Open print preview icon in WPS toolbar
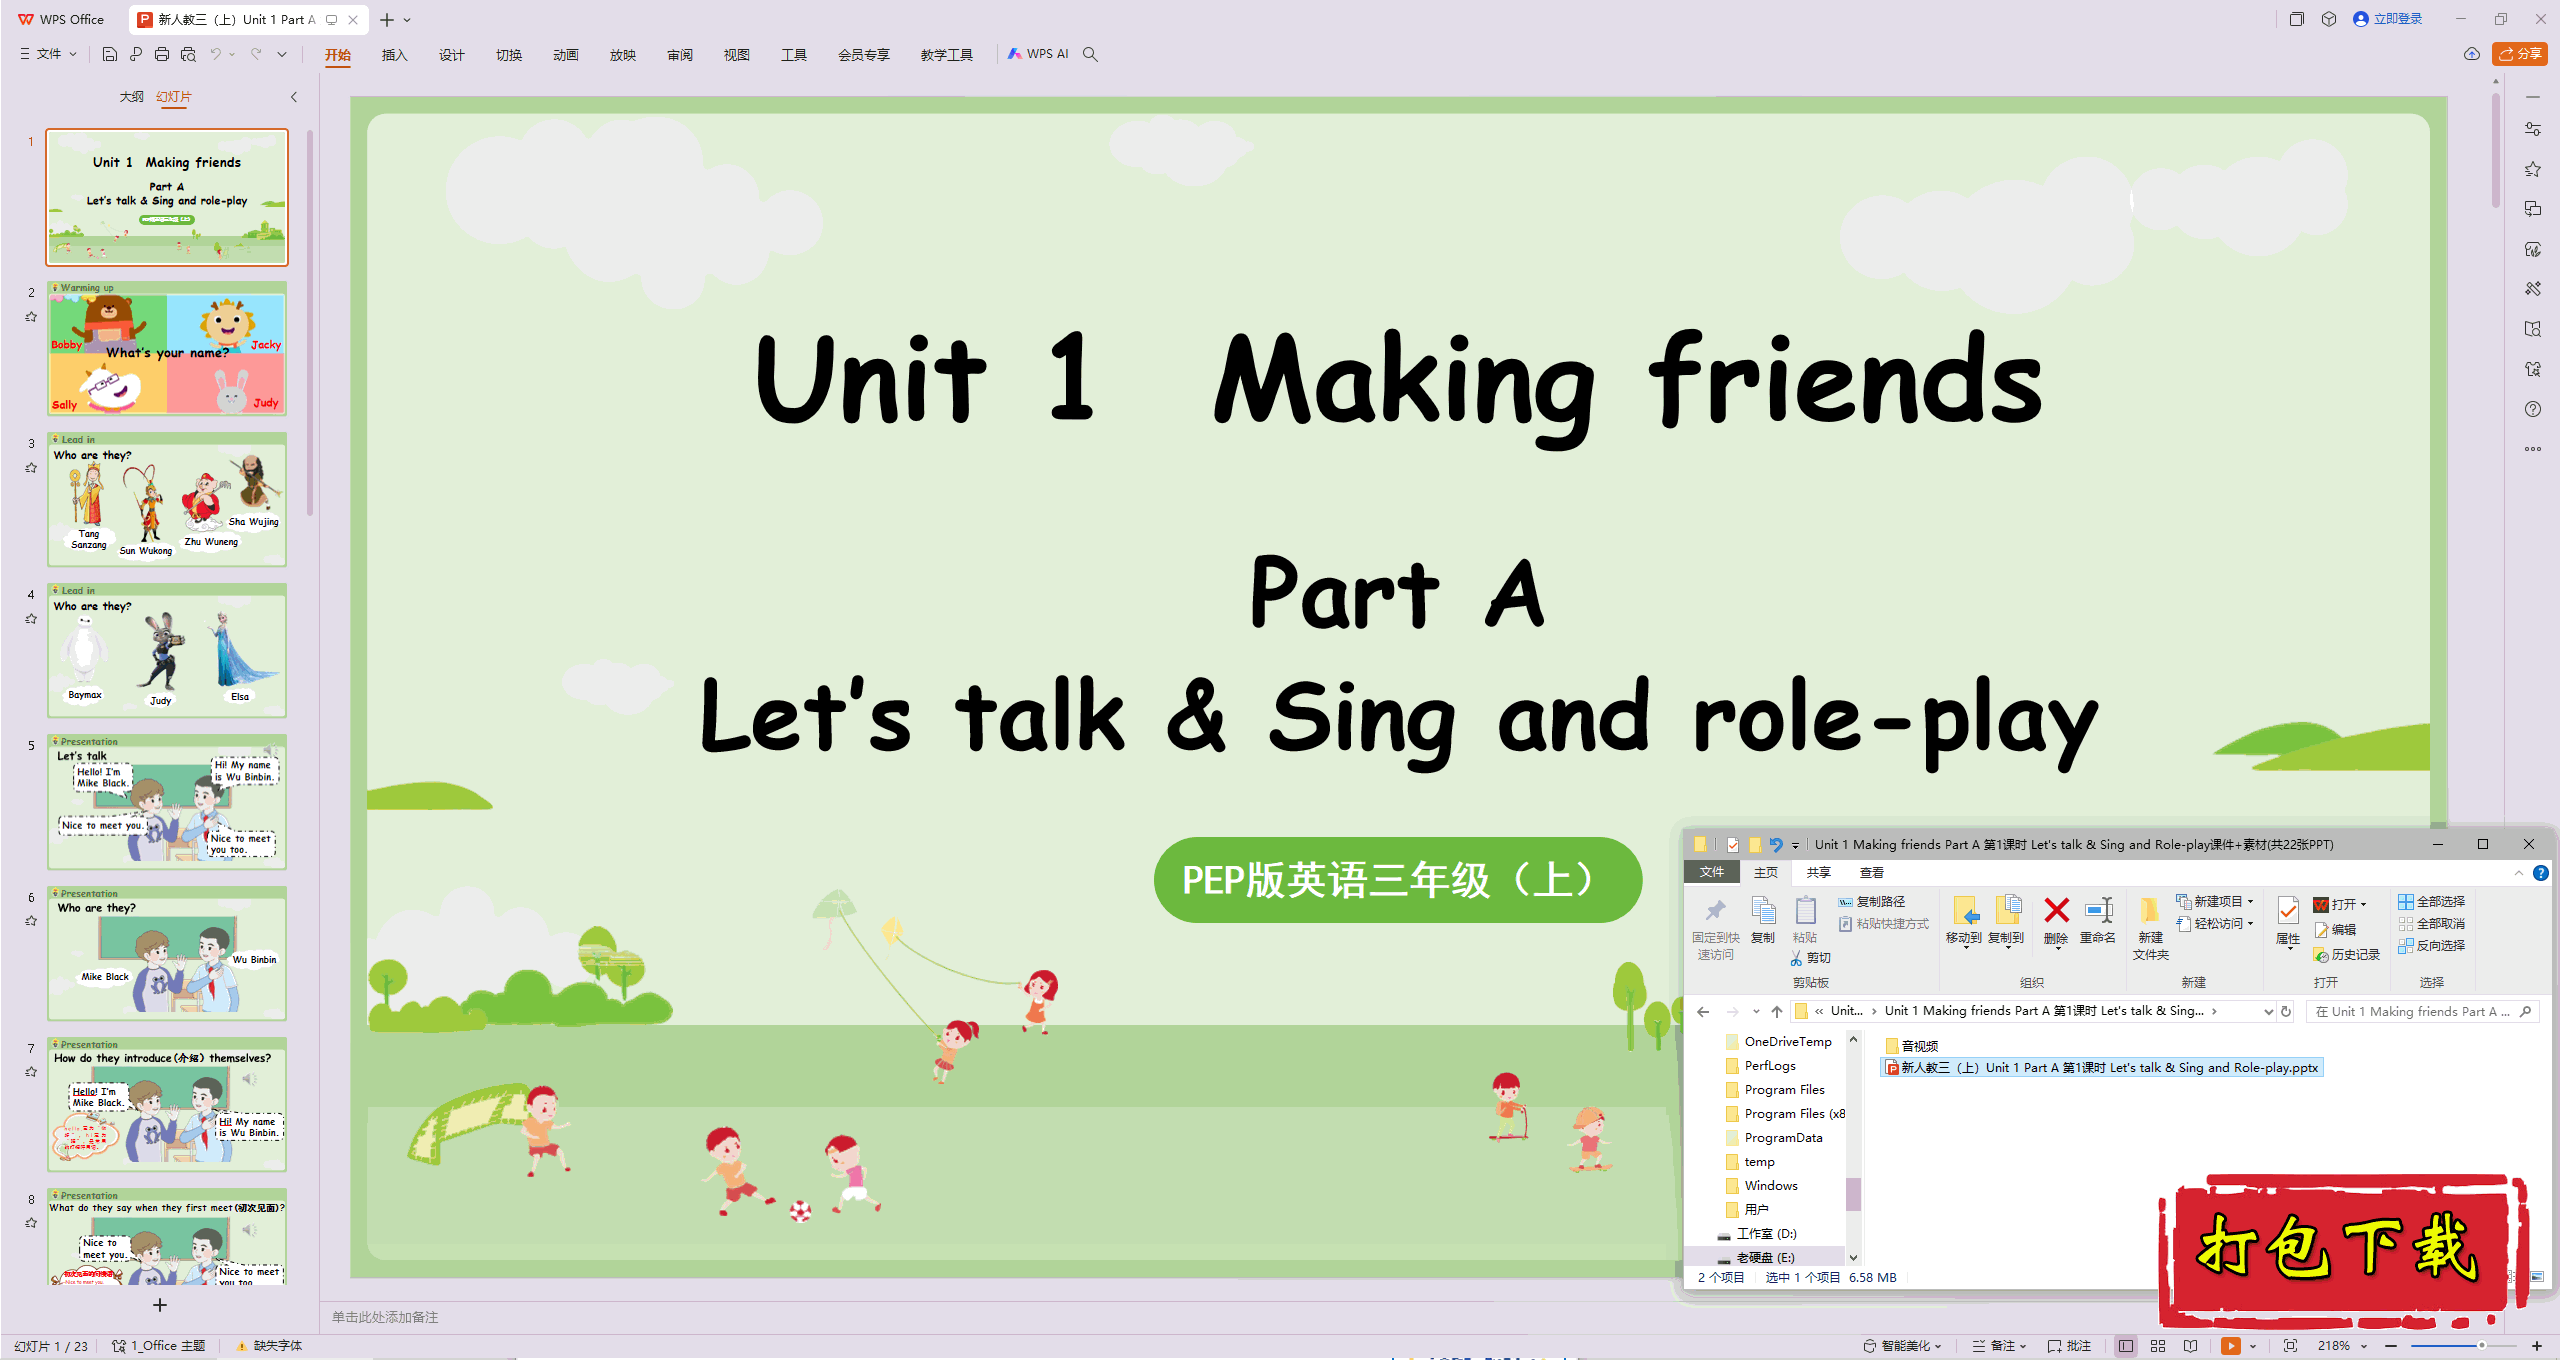 [188, 54]
